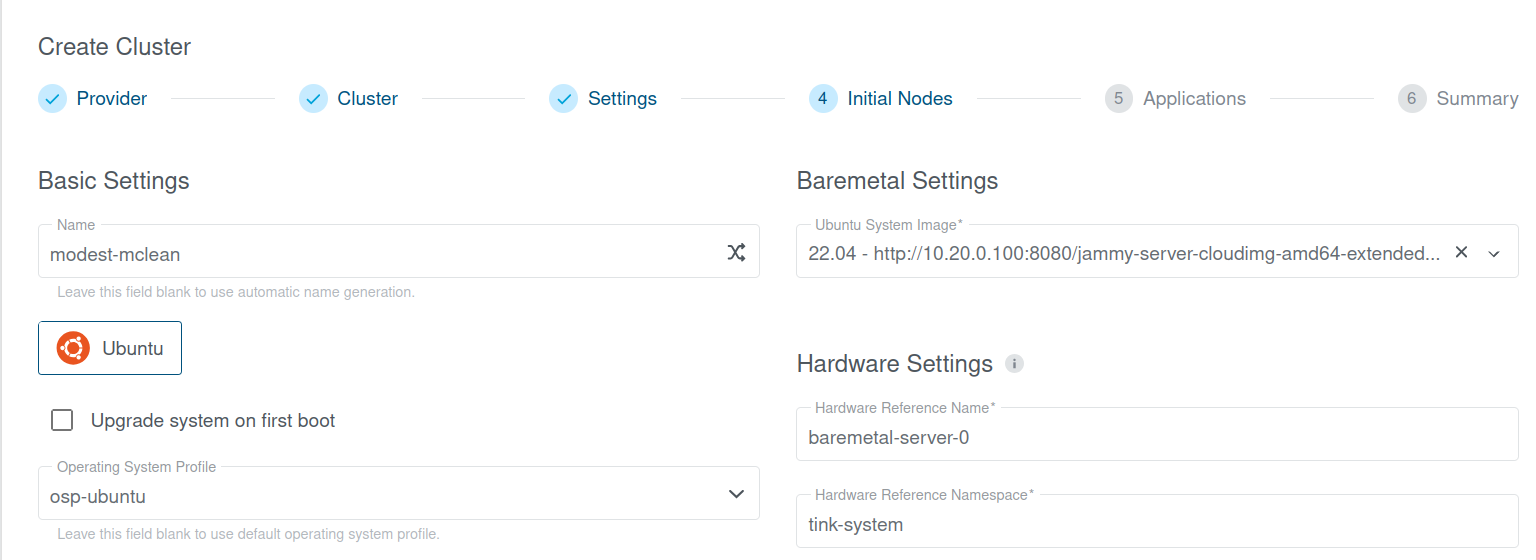The image size is (1536, 560).
Task: Select the Ubuntu operating system button
Action: tap(110, 348)
